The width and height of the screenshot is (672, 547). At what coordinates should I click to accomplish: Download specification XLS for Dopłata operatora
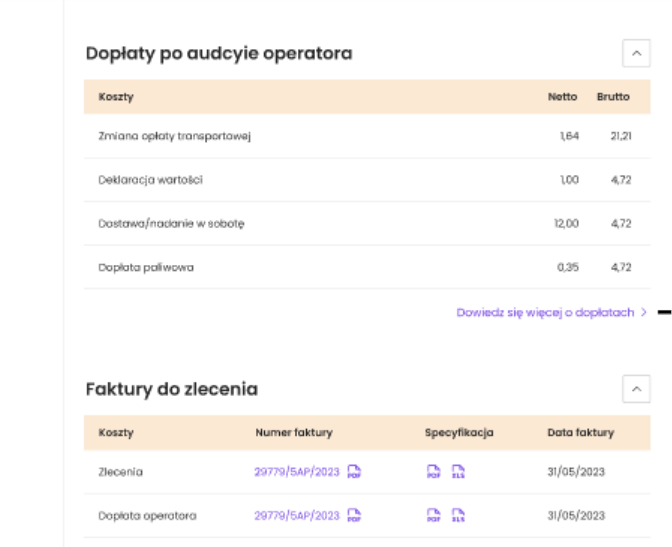pos(458,516)
